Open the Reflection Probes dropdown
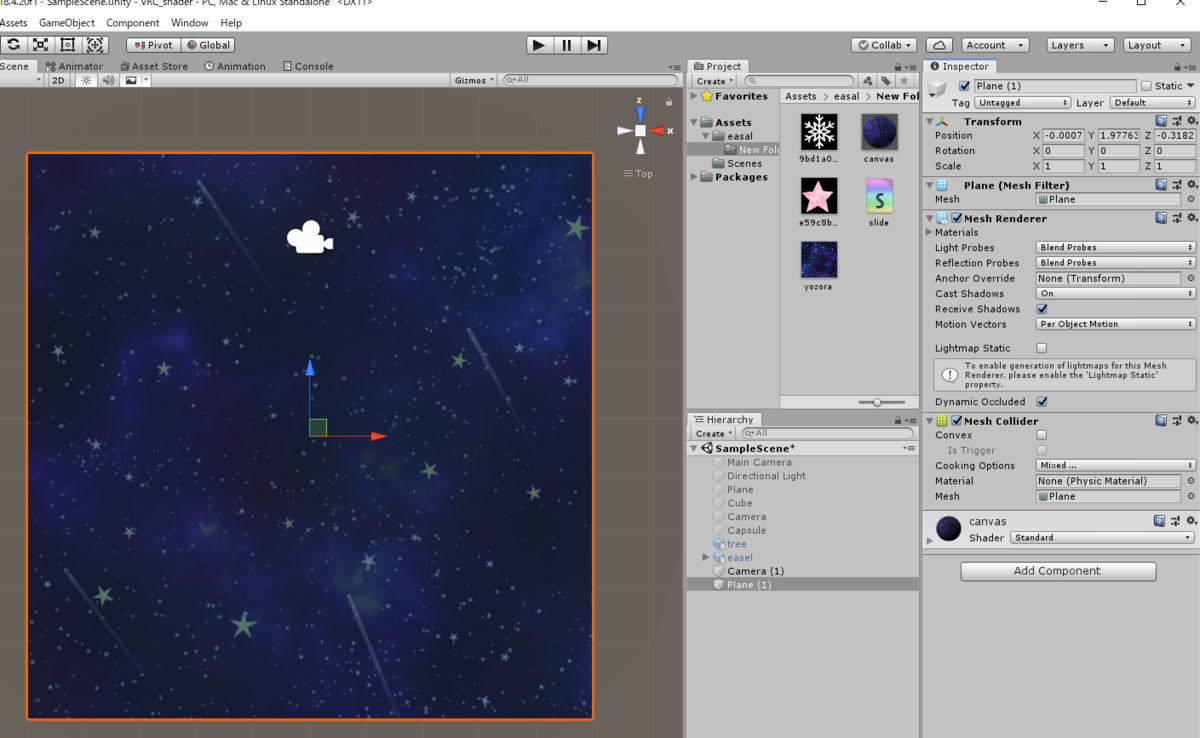1200x738 pixels. click(x=1115, y=263)
